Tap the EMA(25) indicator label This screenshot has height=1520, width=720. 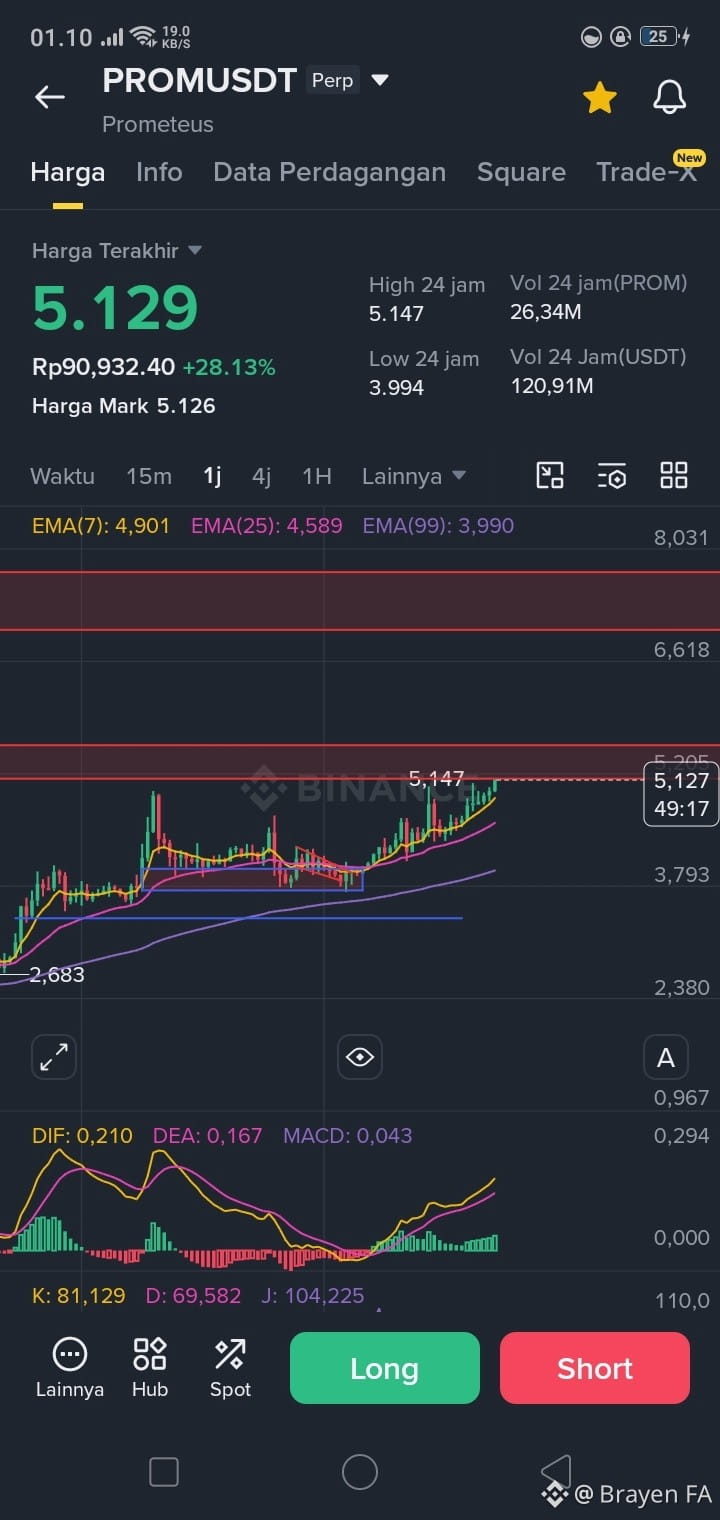coord(267,525)
